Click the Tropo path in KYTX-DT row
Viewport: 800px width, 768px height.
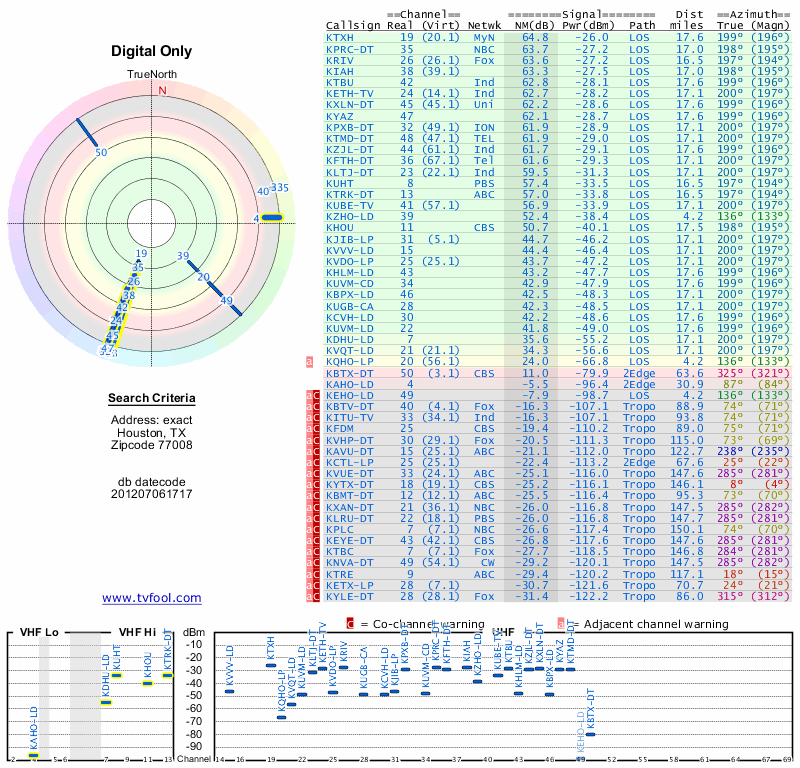coord(639,485)
